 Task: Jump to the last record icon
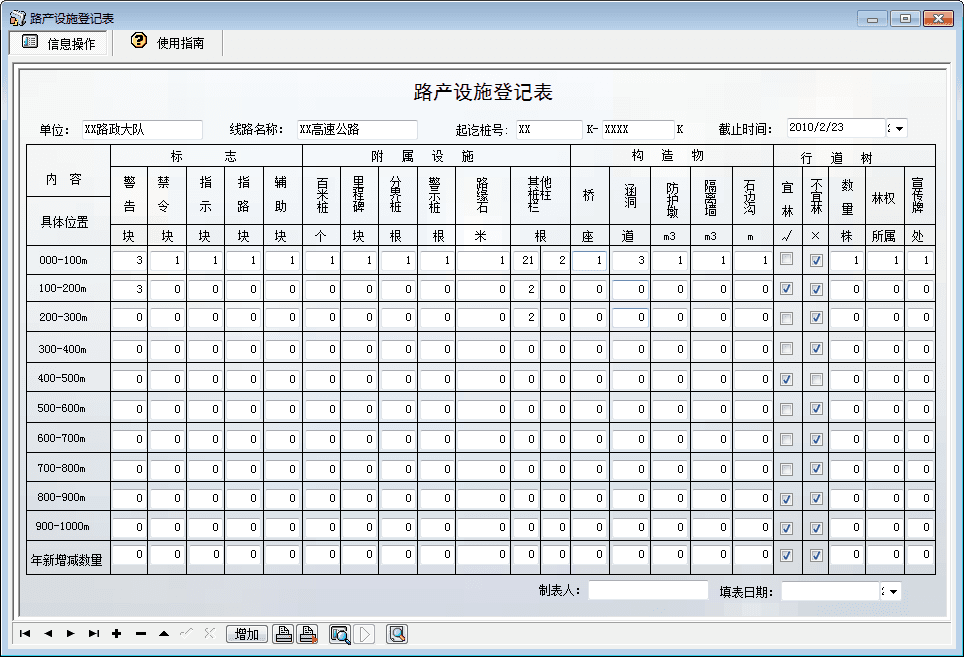(92, 633)
